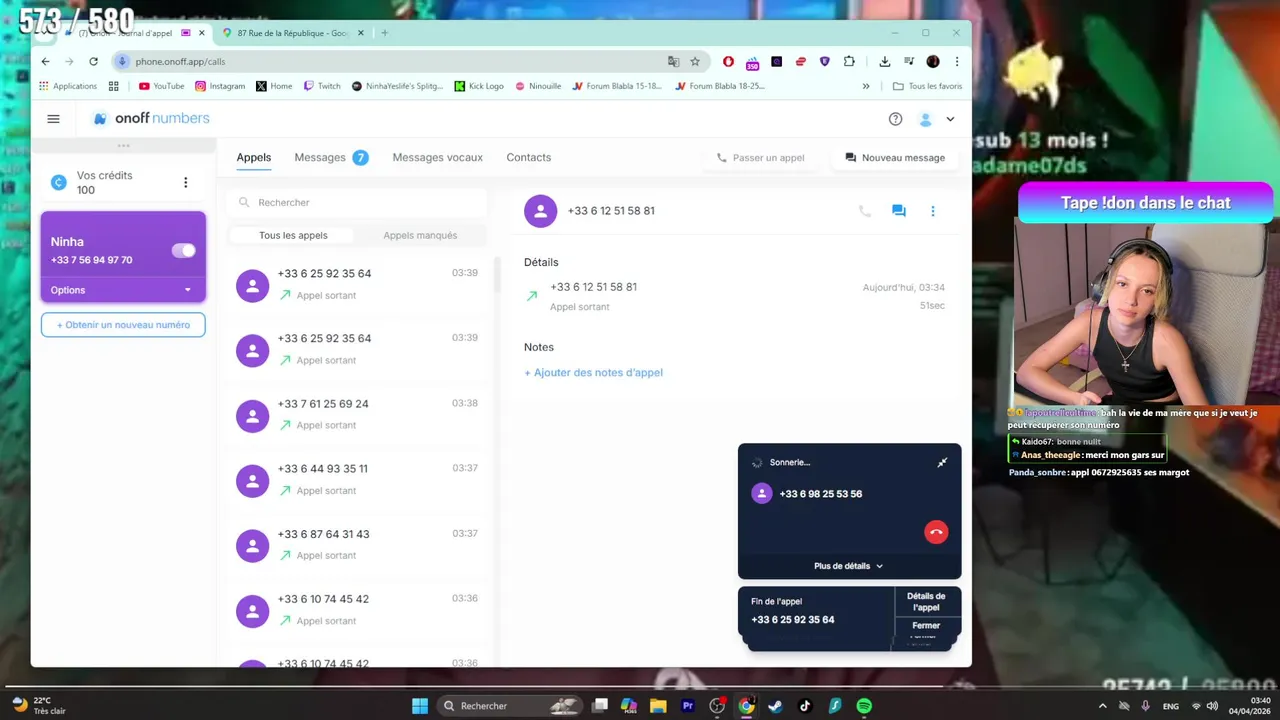1280x720 pixels.
Task: Open File Explorer from the taskbar
Action: 658,706
